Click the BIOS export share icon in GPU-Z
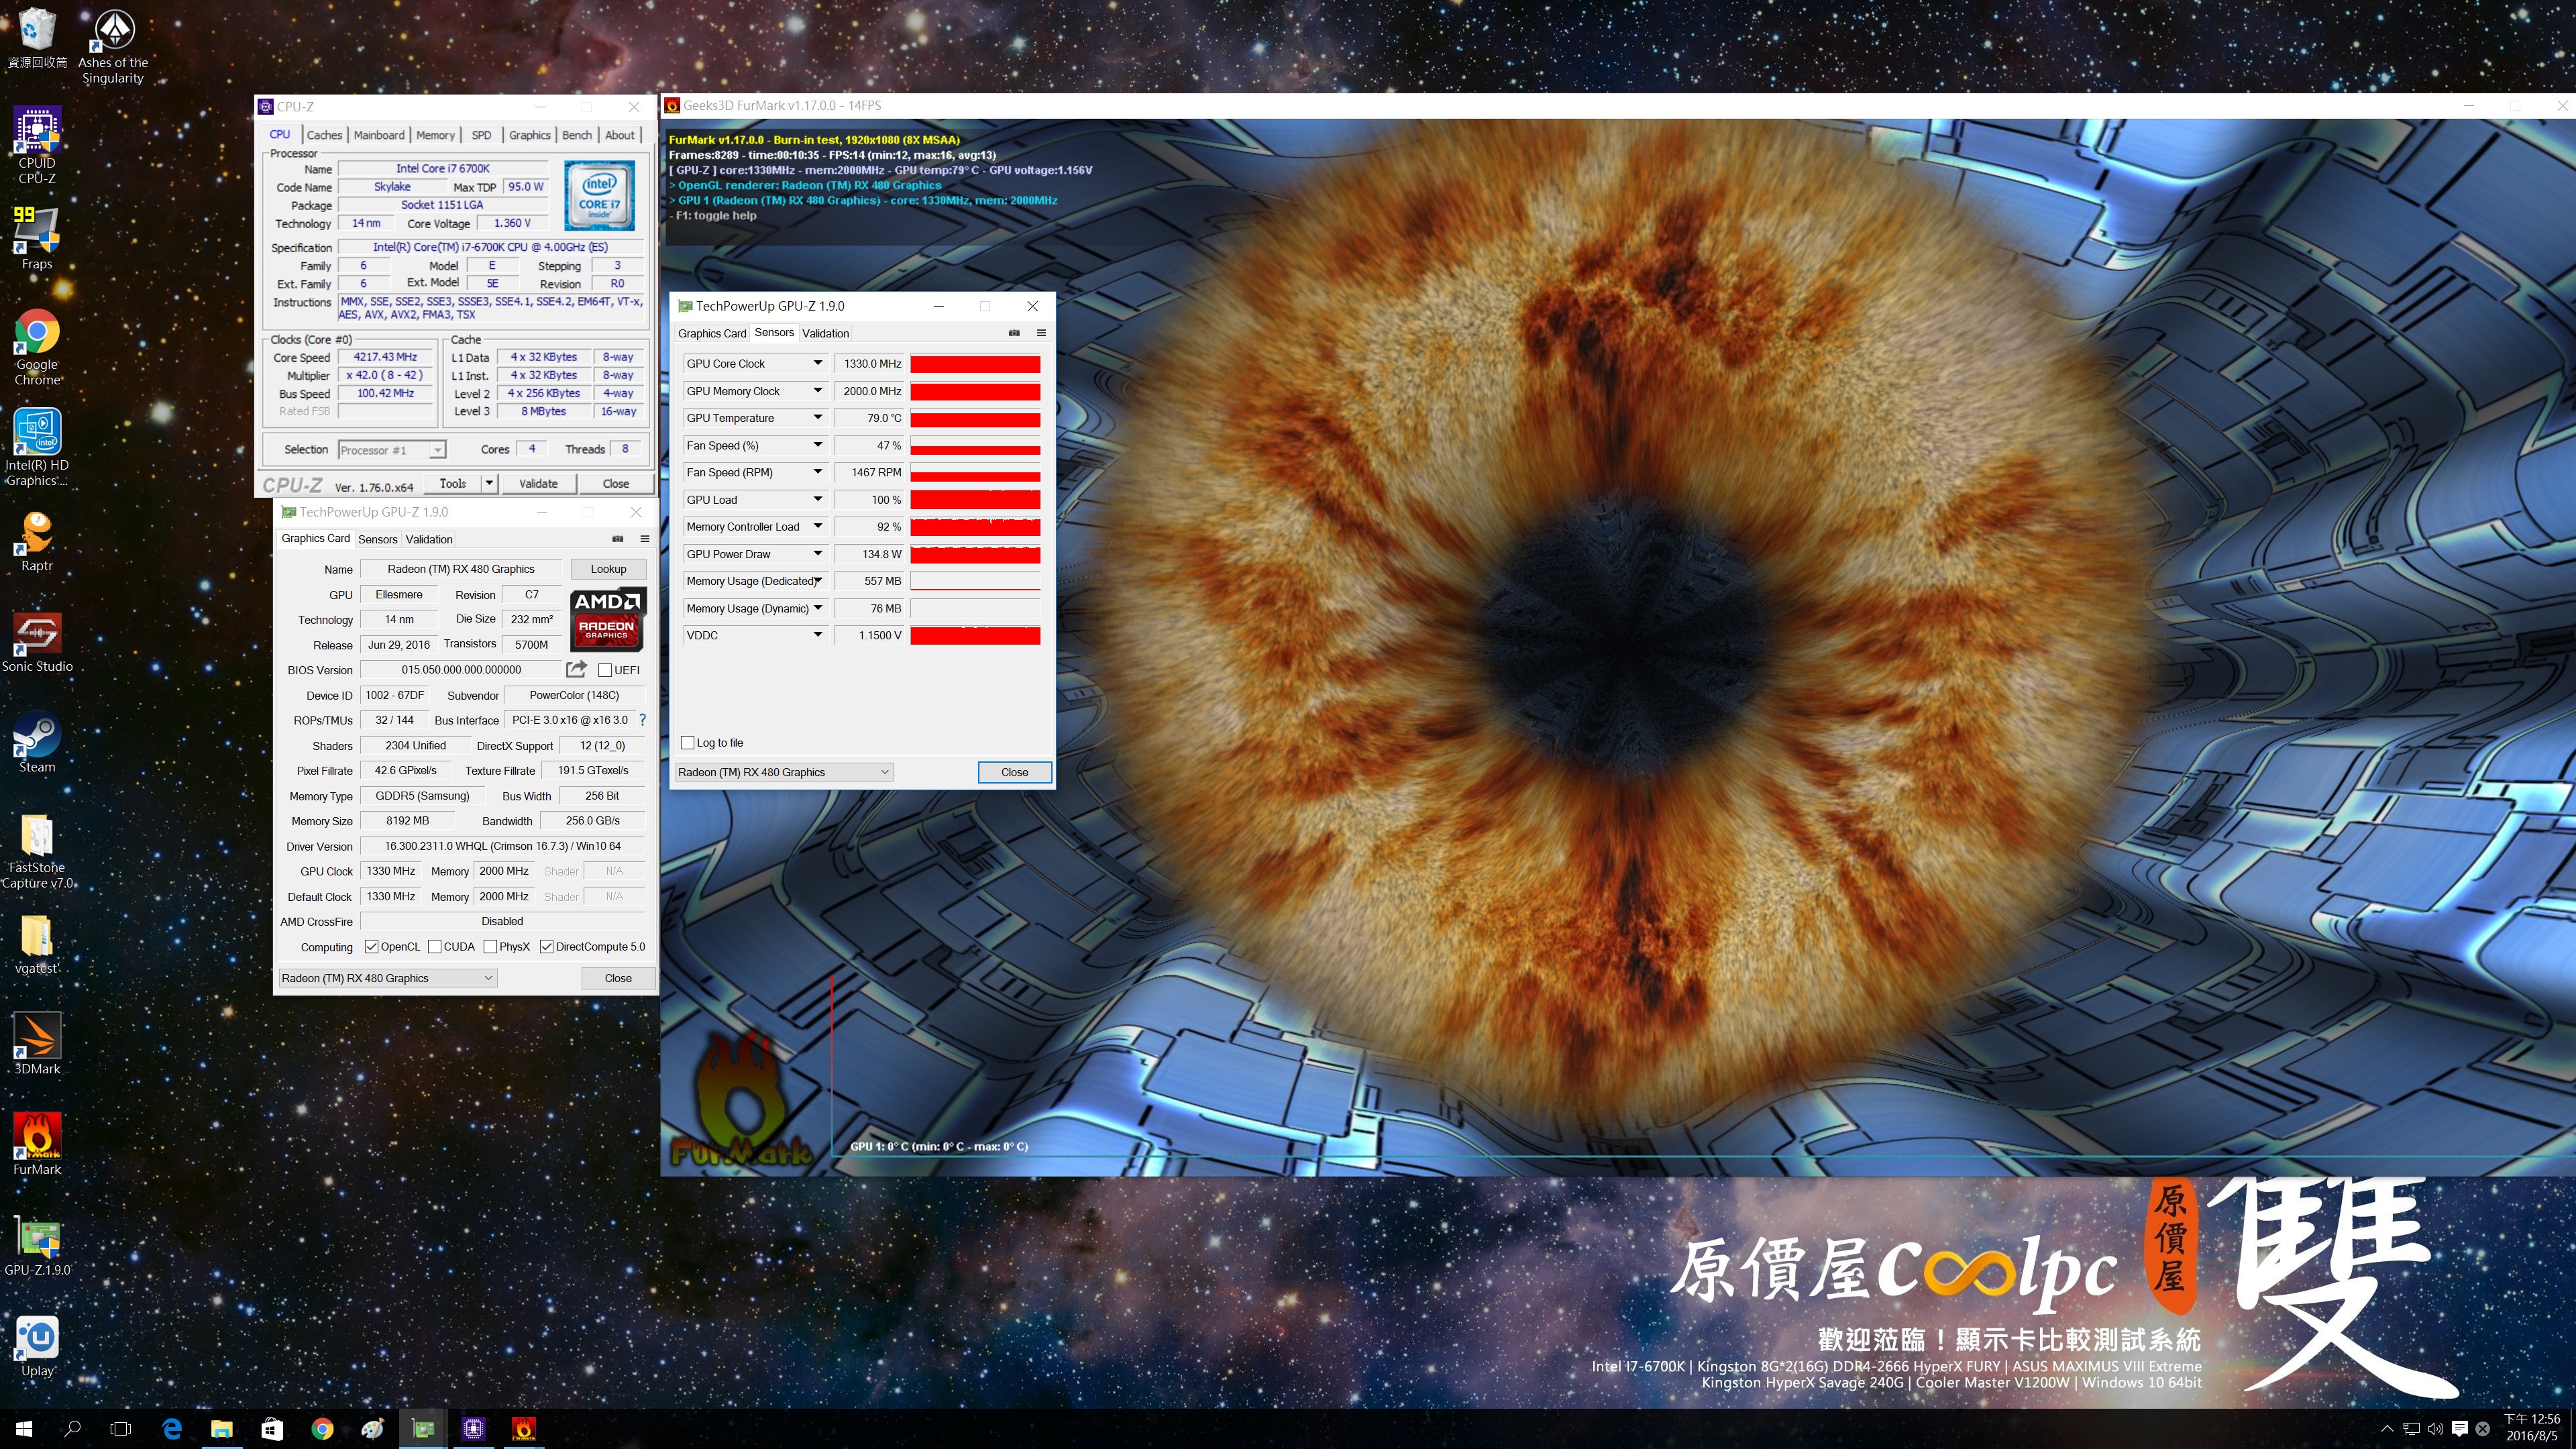Screen dimensions: 2576x1449 (576, 669)
